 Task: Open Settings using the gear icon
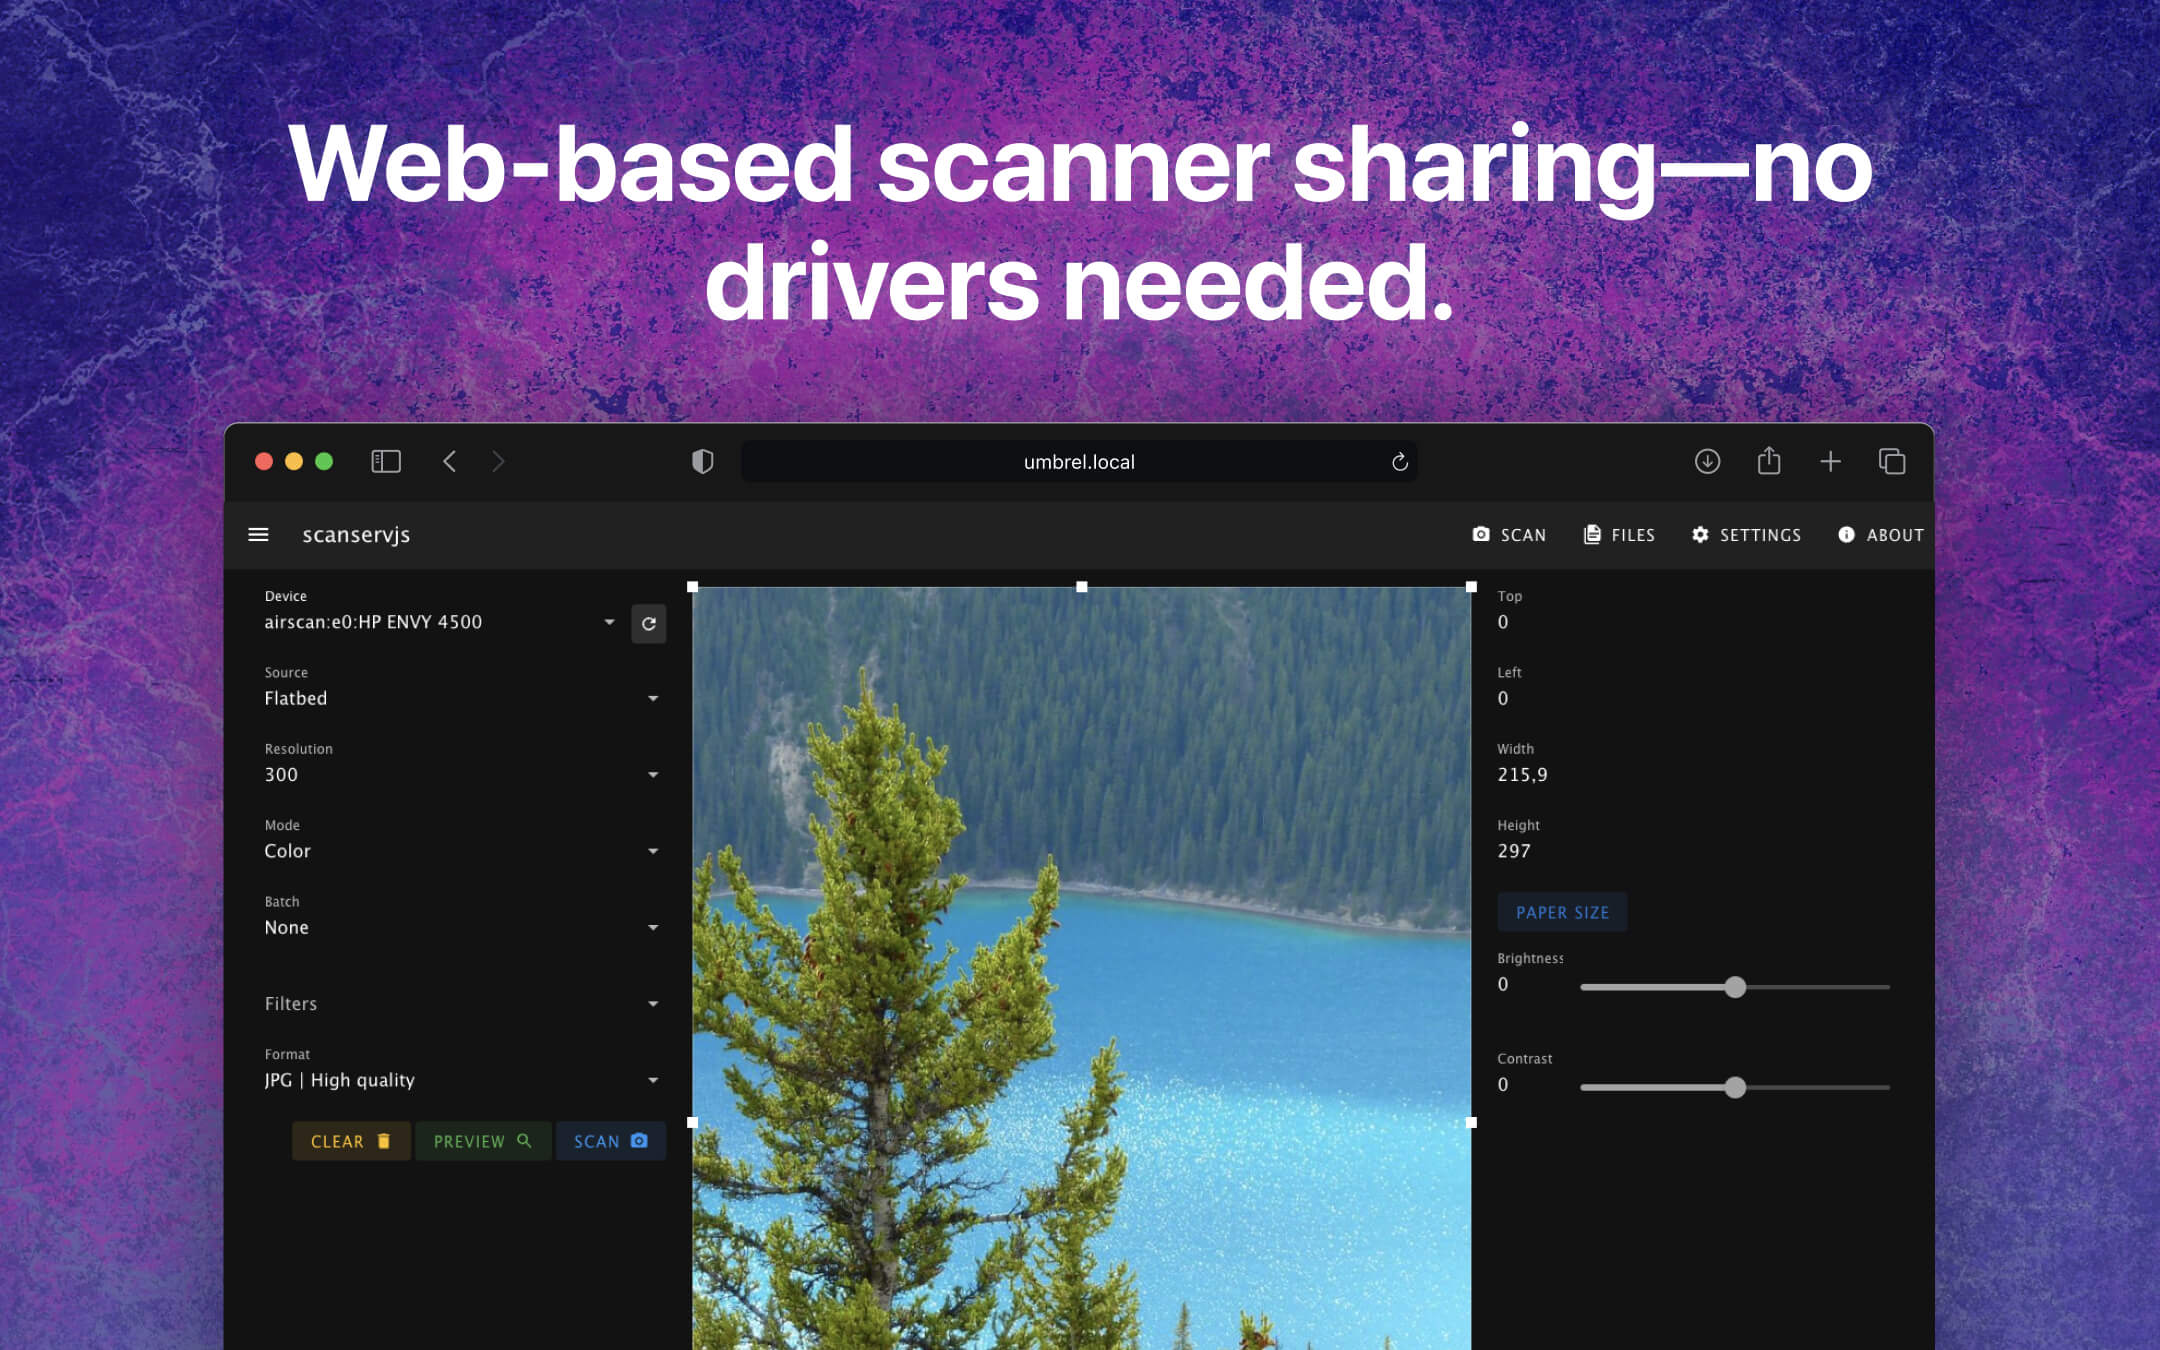1700,534
